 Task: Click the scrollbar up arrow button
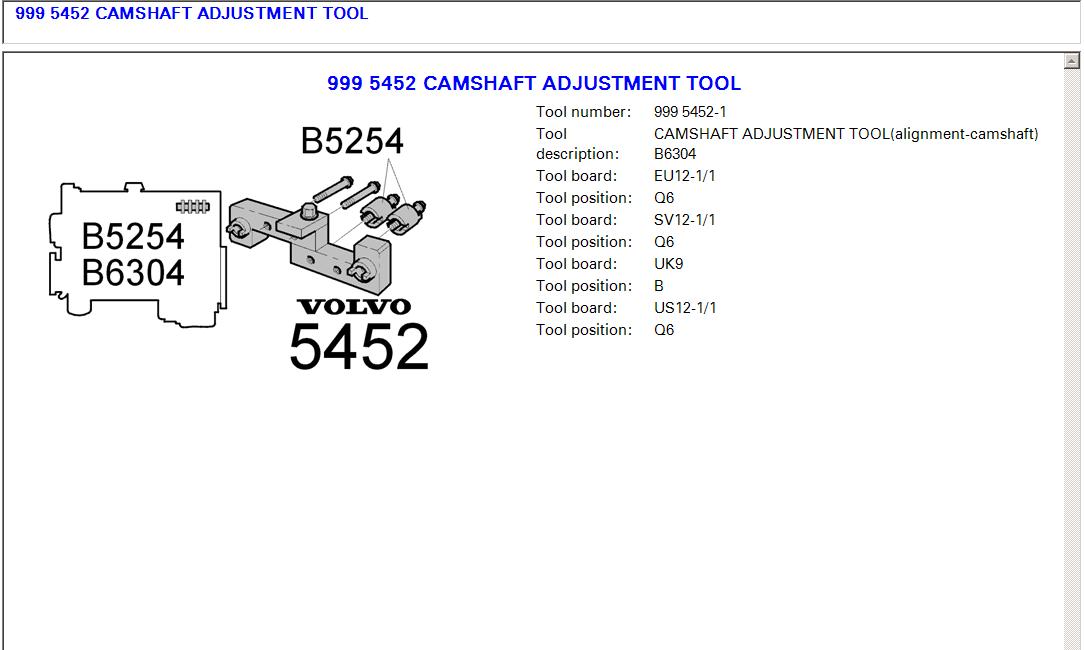pyautogui.click(x=1071, y=61)
